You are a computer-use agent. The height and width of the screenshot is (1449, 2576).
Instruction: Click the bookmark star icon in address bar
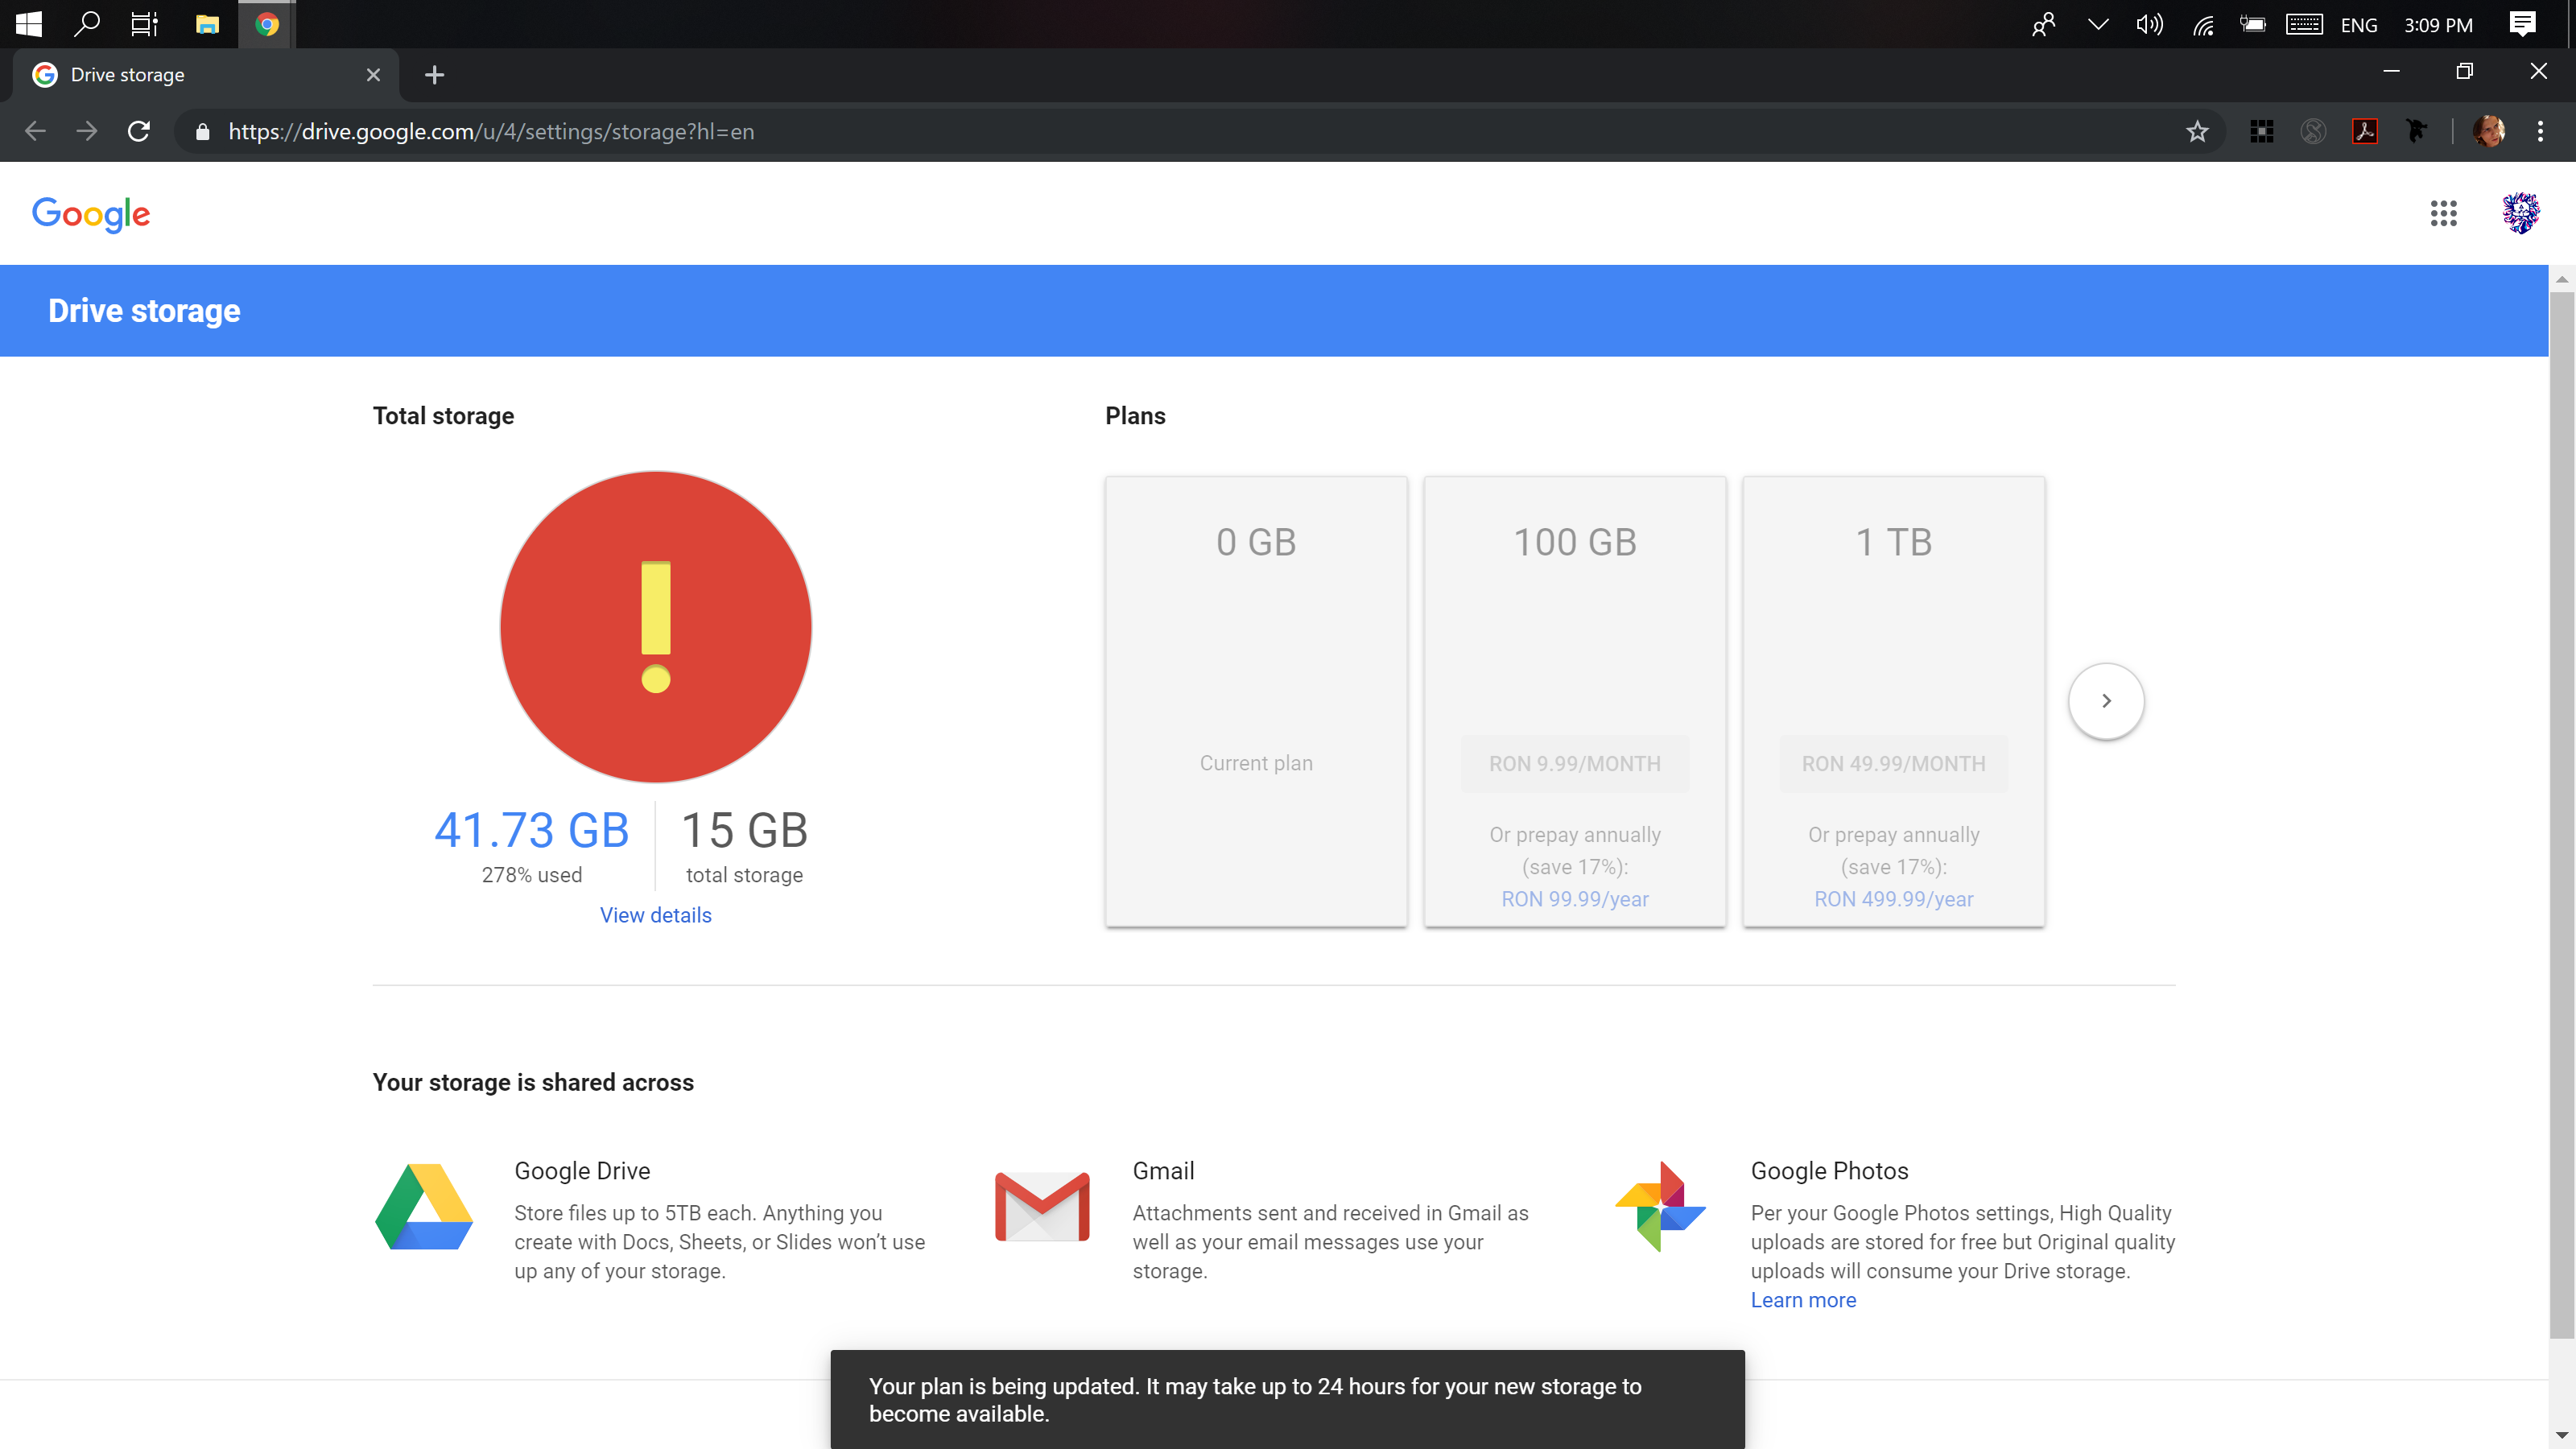click(2198, 131)
